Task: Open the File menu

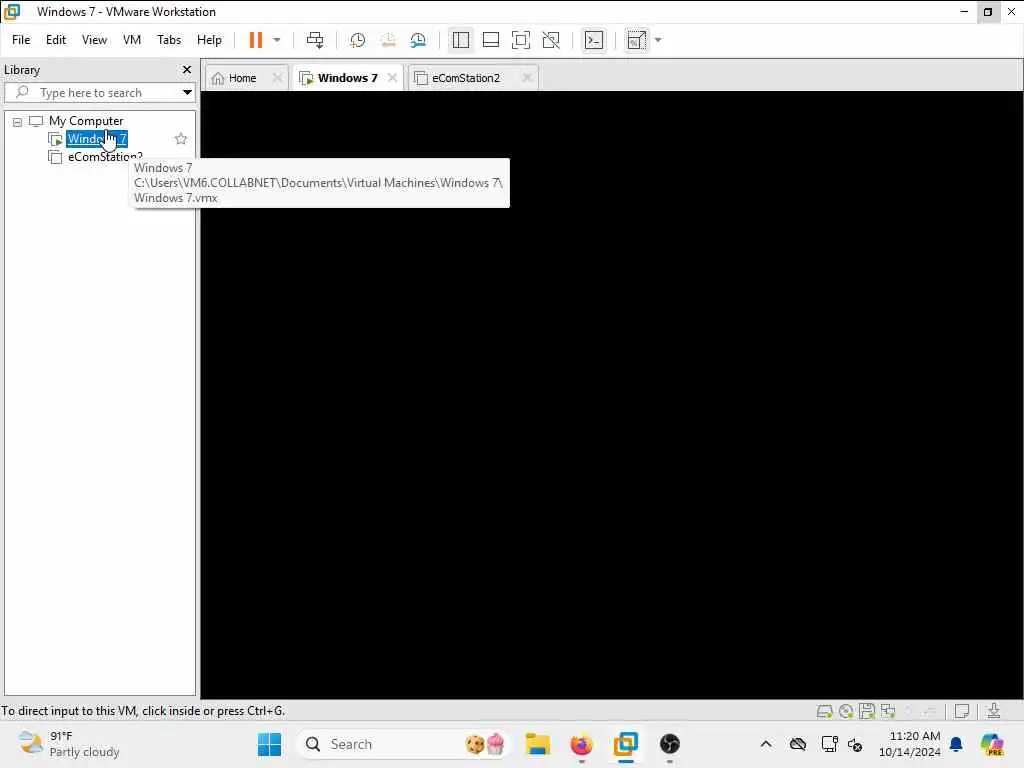Action: pyautogui.click(x=21, y=40)
